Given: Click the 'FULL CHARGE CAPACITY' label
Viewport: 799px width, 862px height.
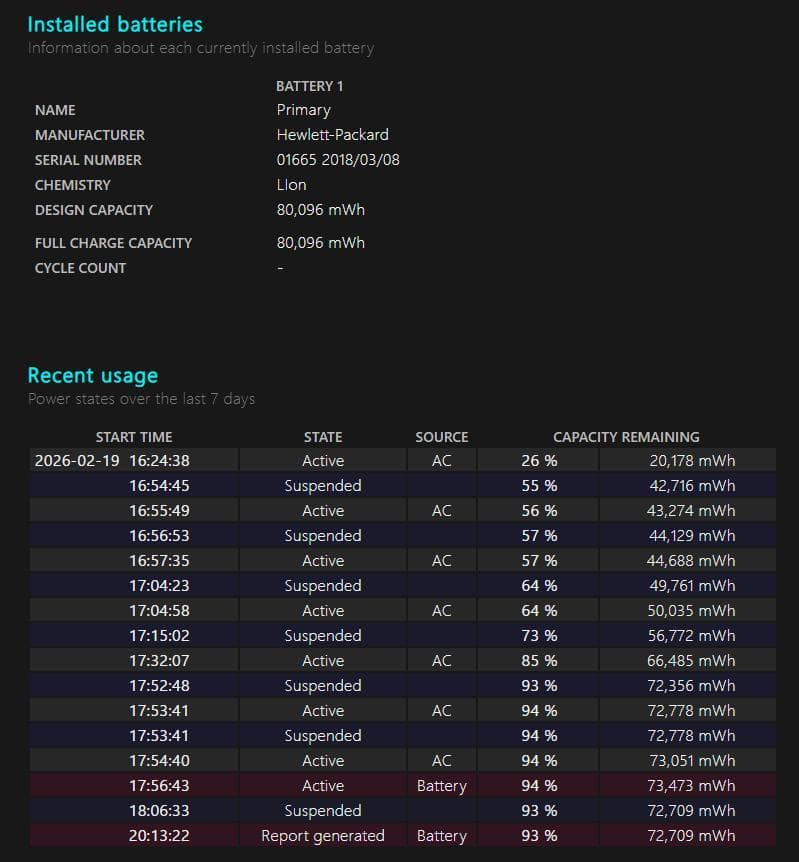Looking at the screenshot, I should (x=113, y=242).
